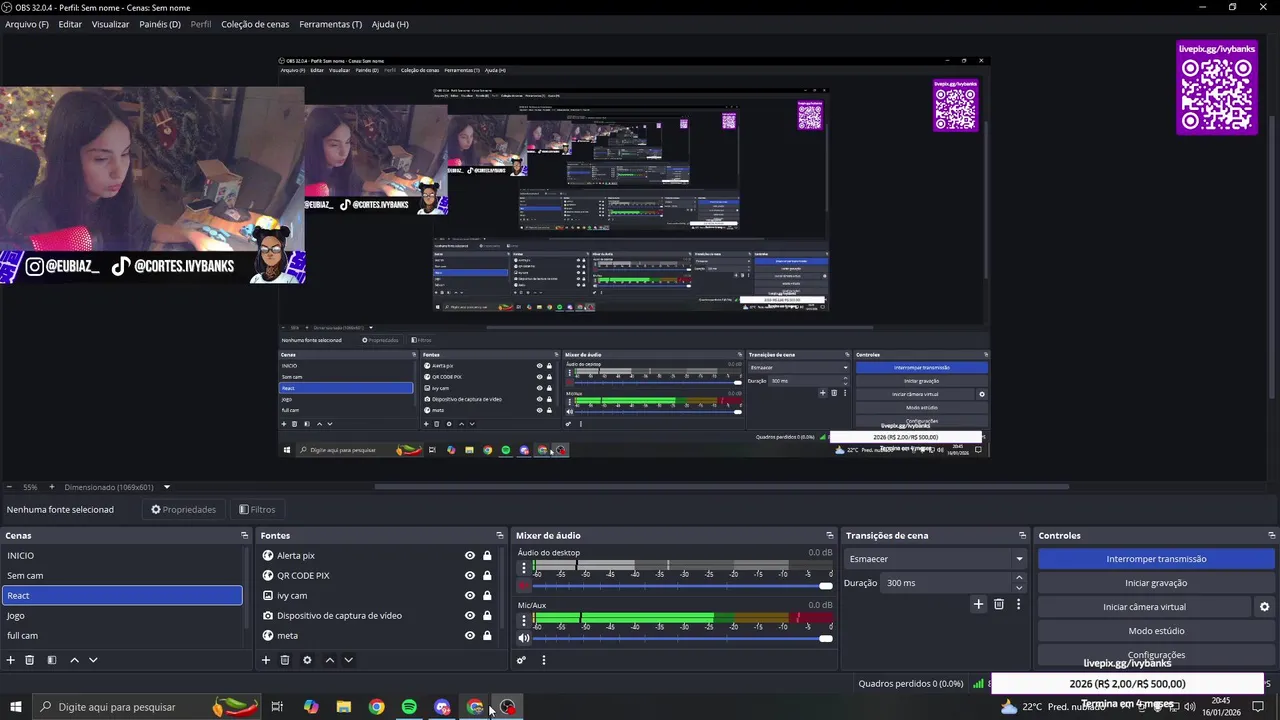Open the Windows Start menu
The width and height of the screenshot is (1280, 720).
point(15,707)
